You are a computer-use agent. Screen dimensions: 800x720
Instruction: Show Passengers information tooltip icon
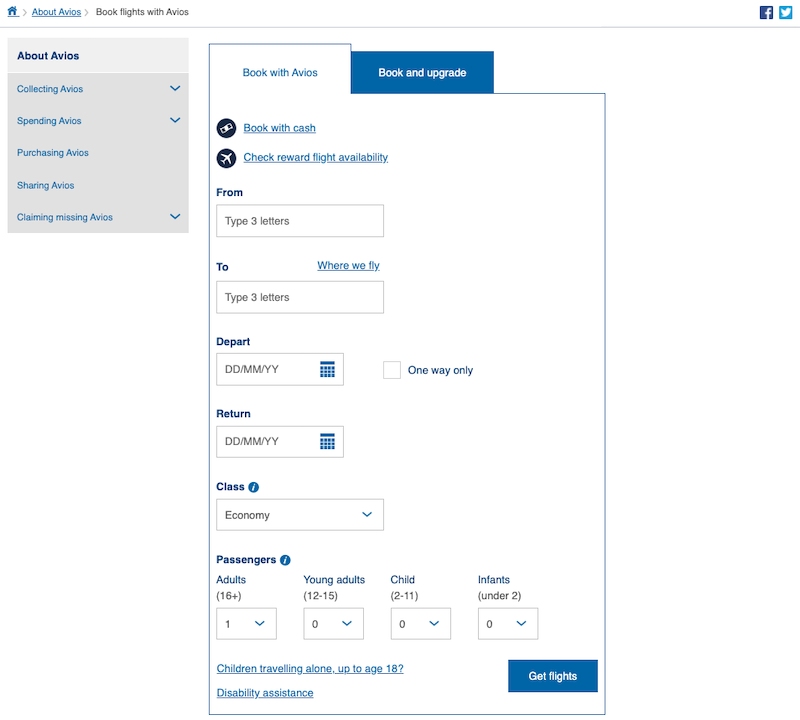coord(285,560)
